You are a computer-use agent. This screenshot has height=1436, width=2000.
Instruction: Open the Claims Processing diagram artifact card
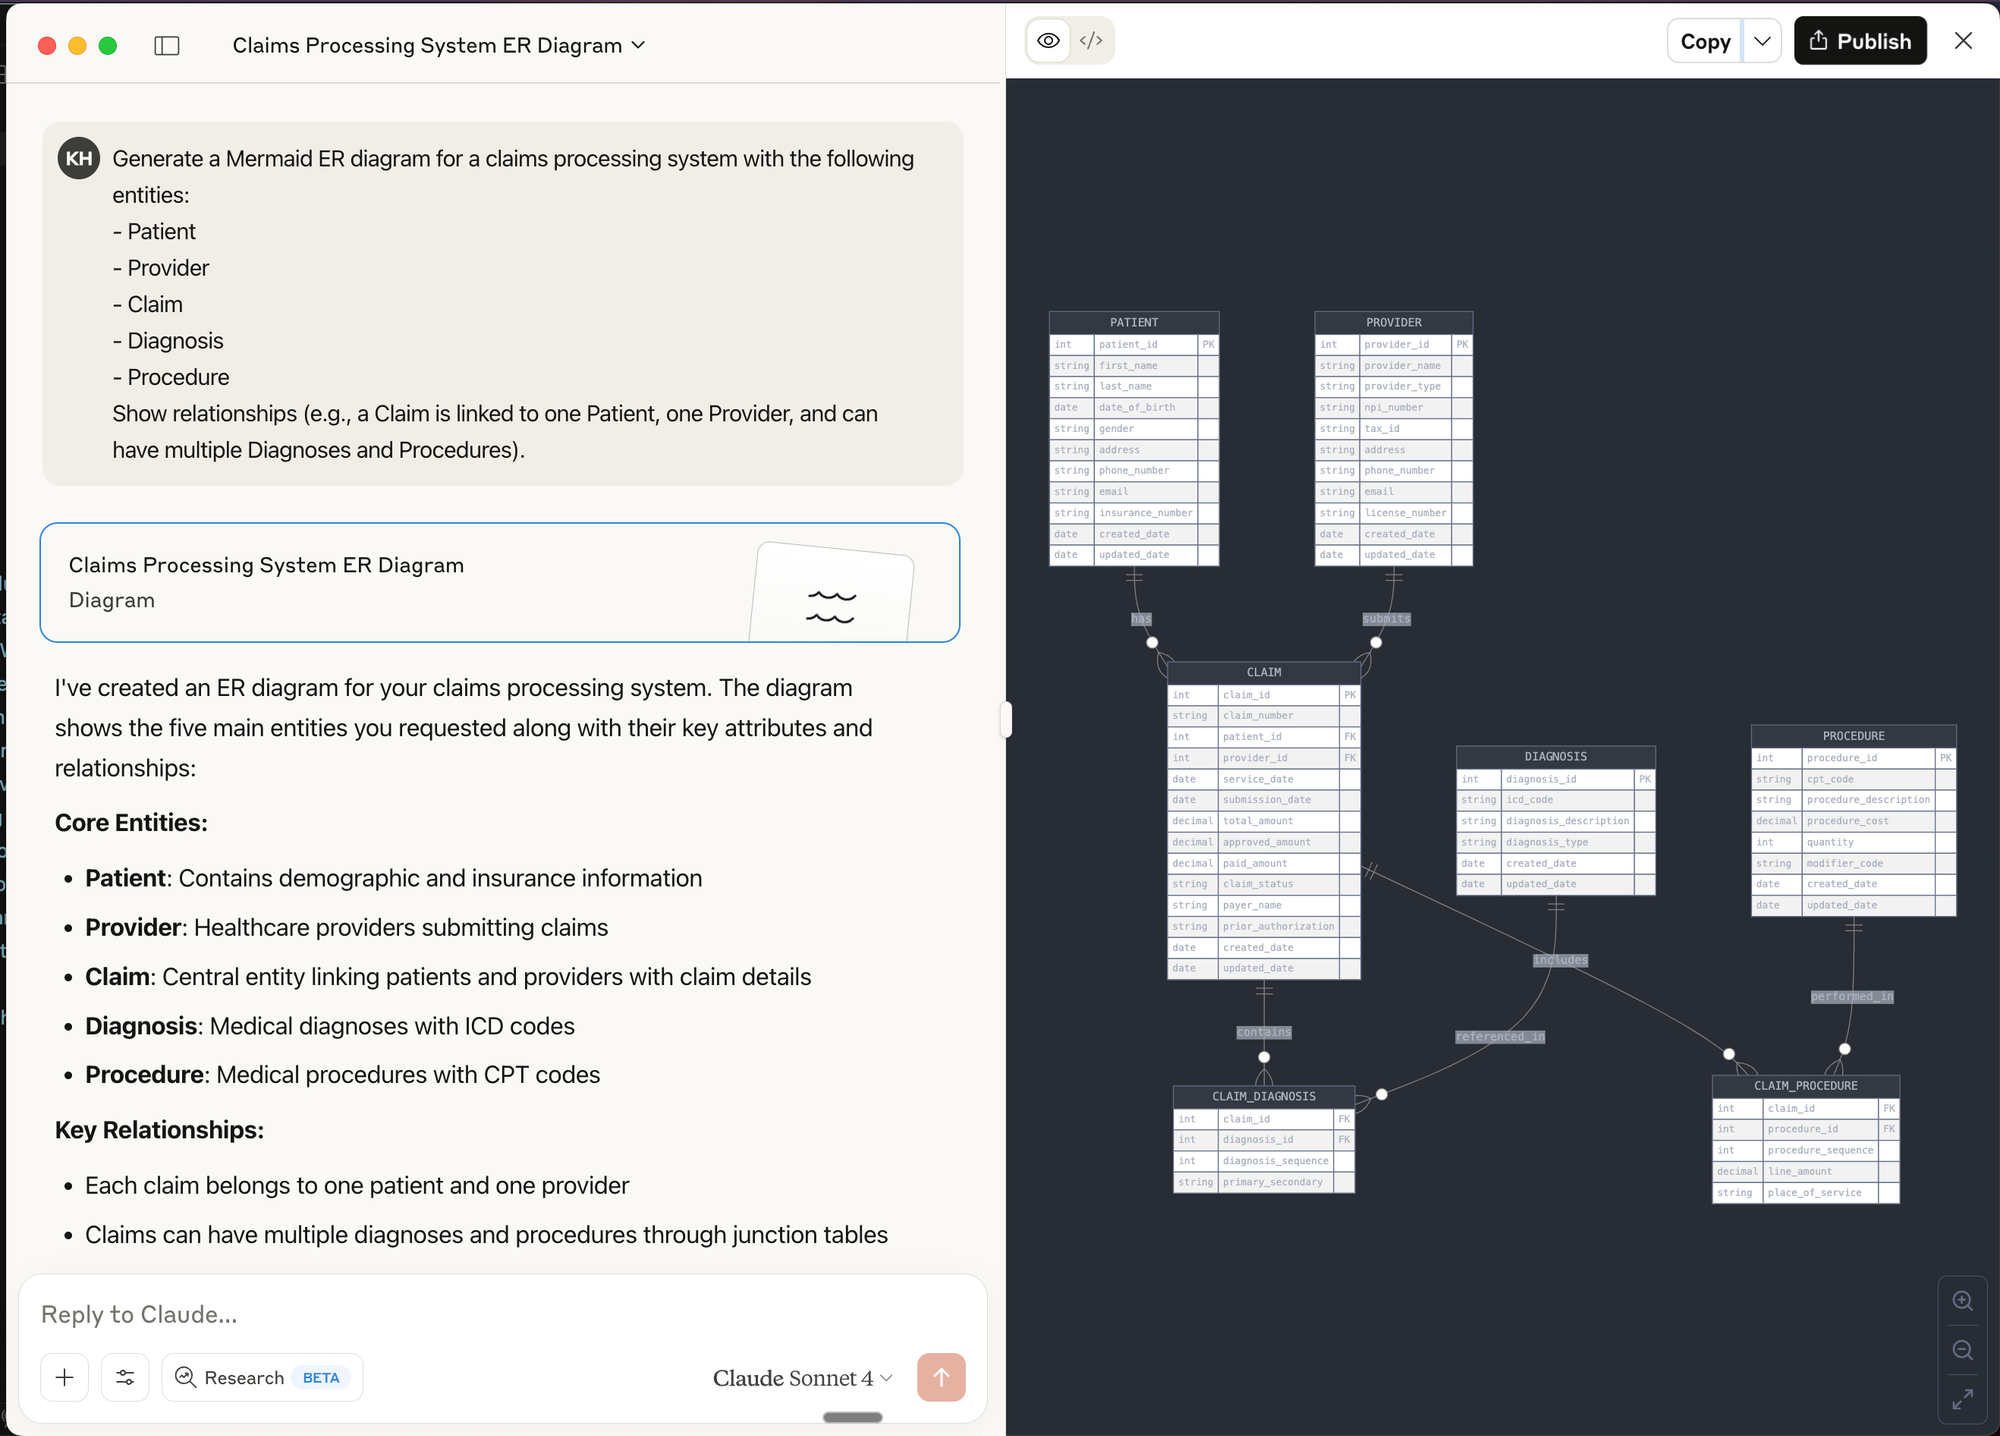(x=500, y=582)
